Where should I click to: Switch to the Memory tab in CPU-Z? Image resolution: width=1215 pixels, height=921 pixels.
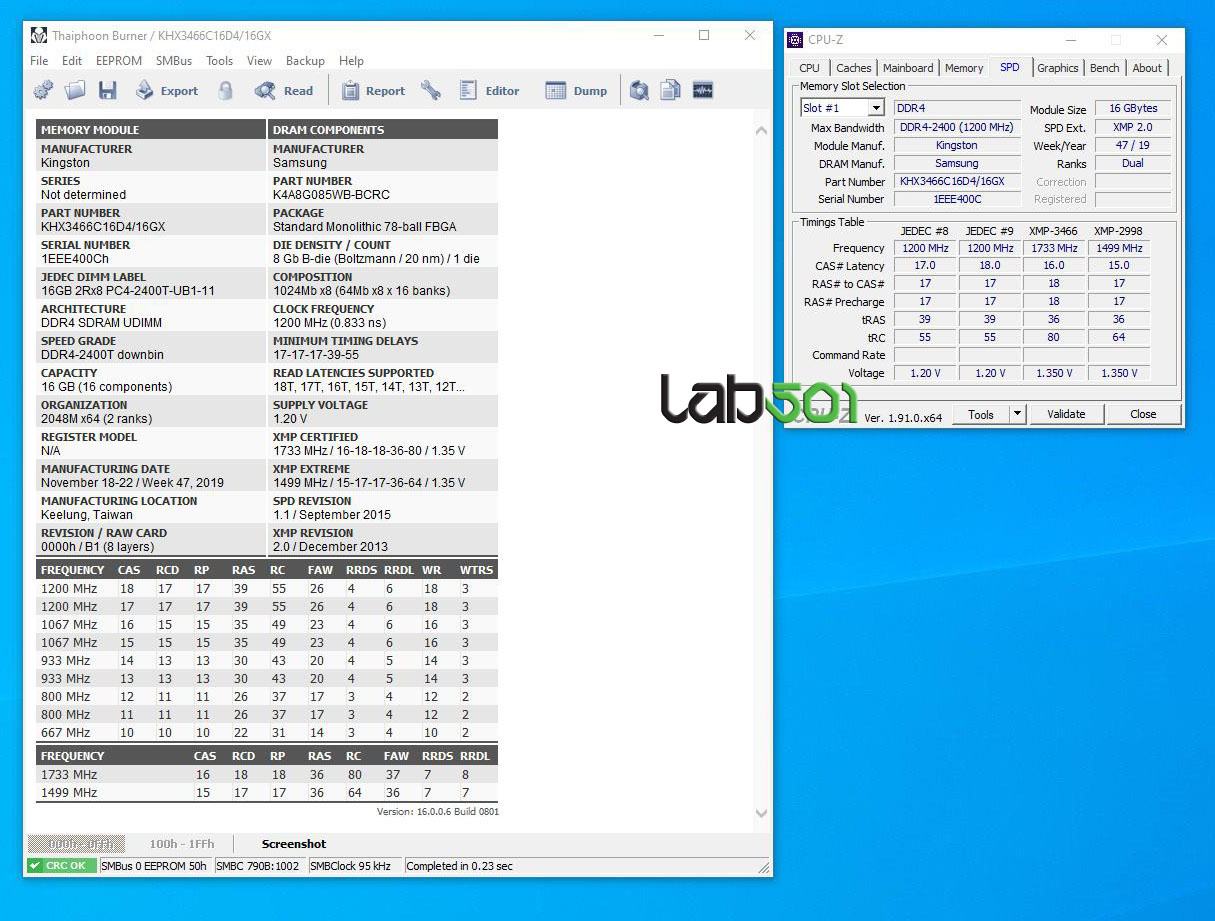[964, 68]
